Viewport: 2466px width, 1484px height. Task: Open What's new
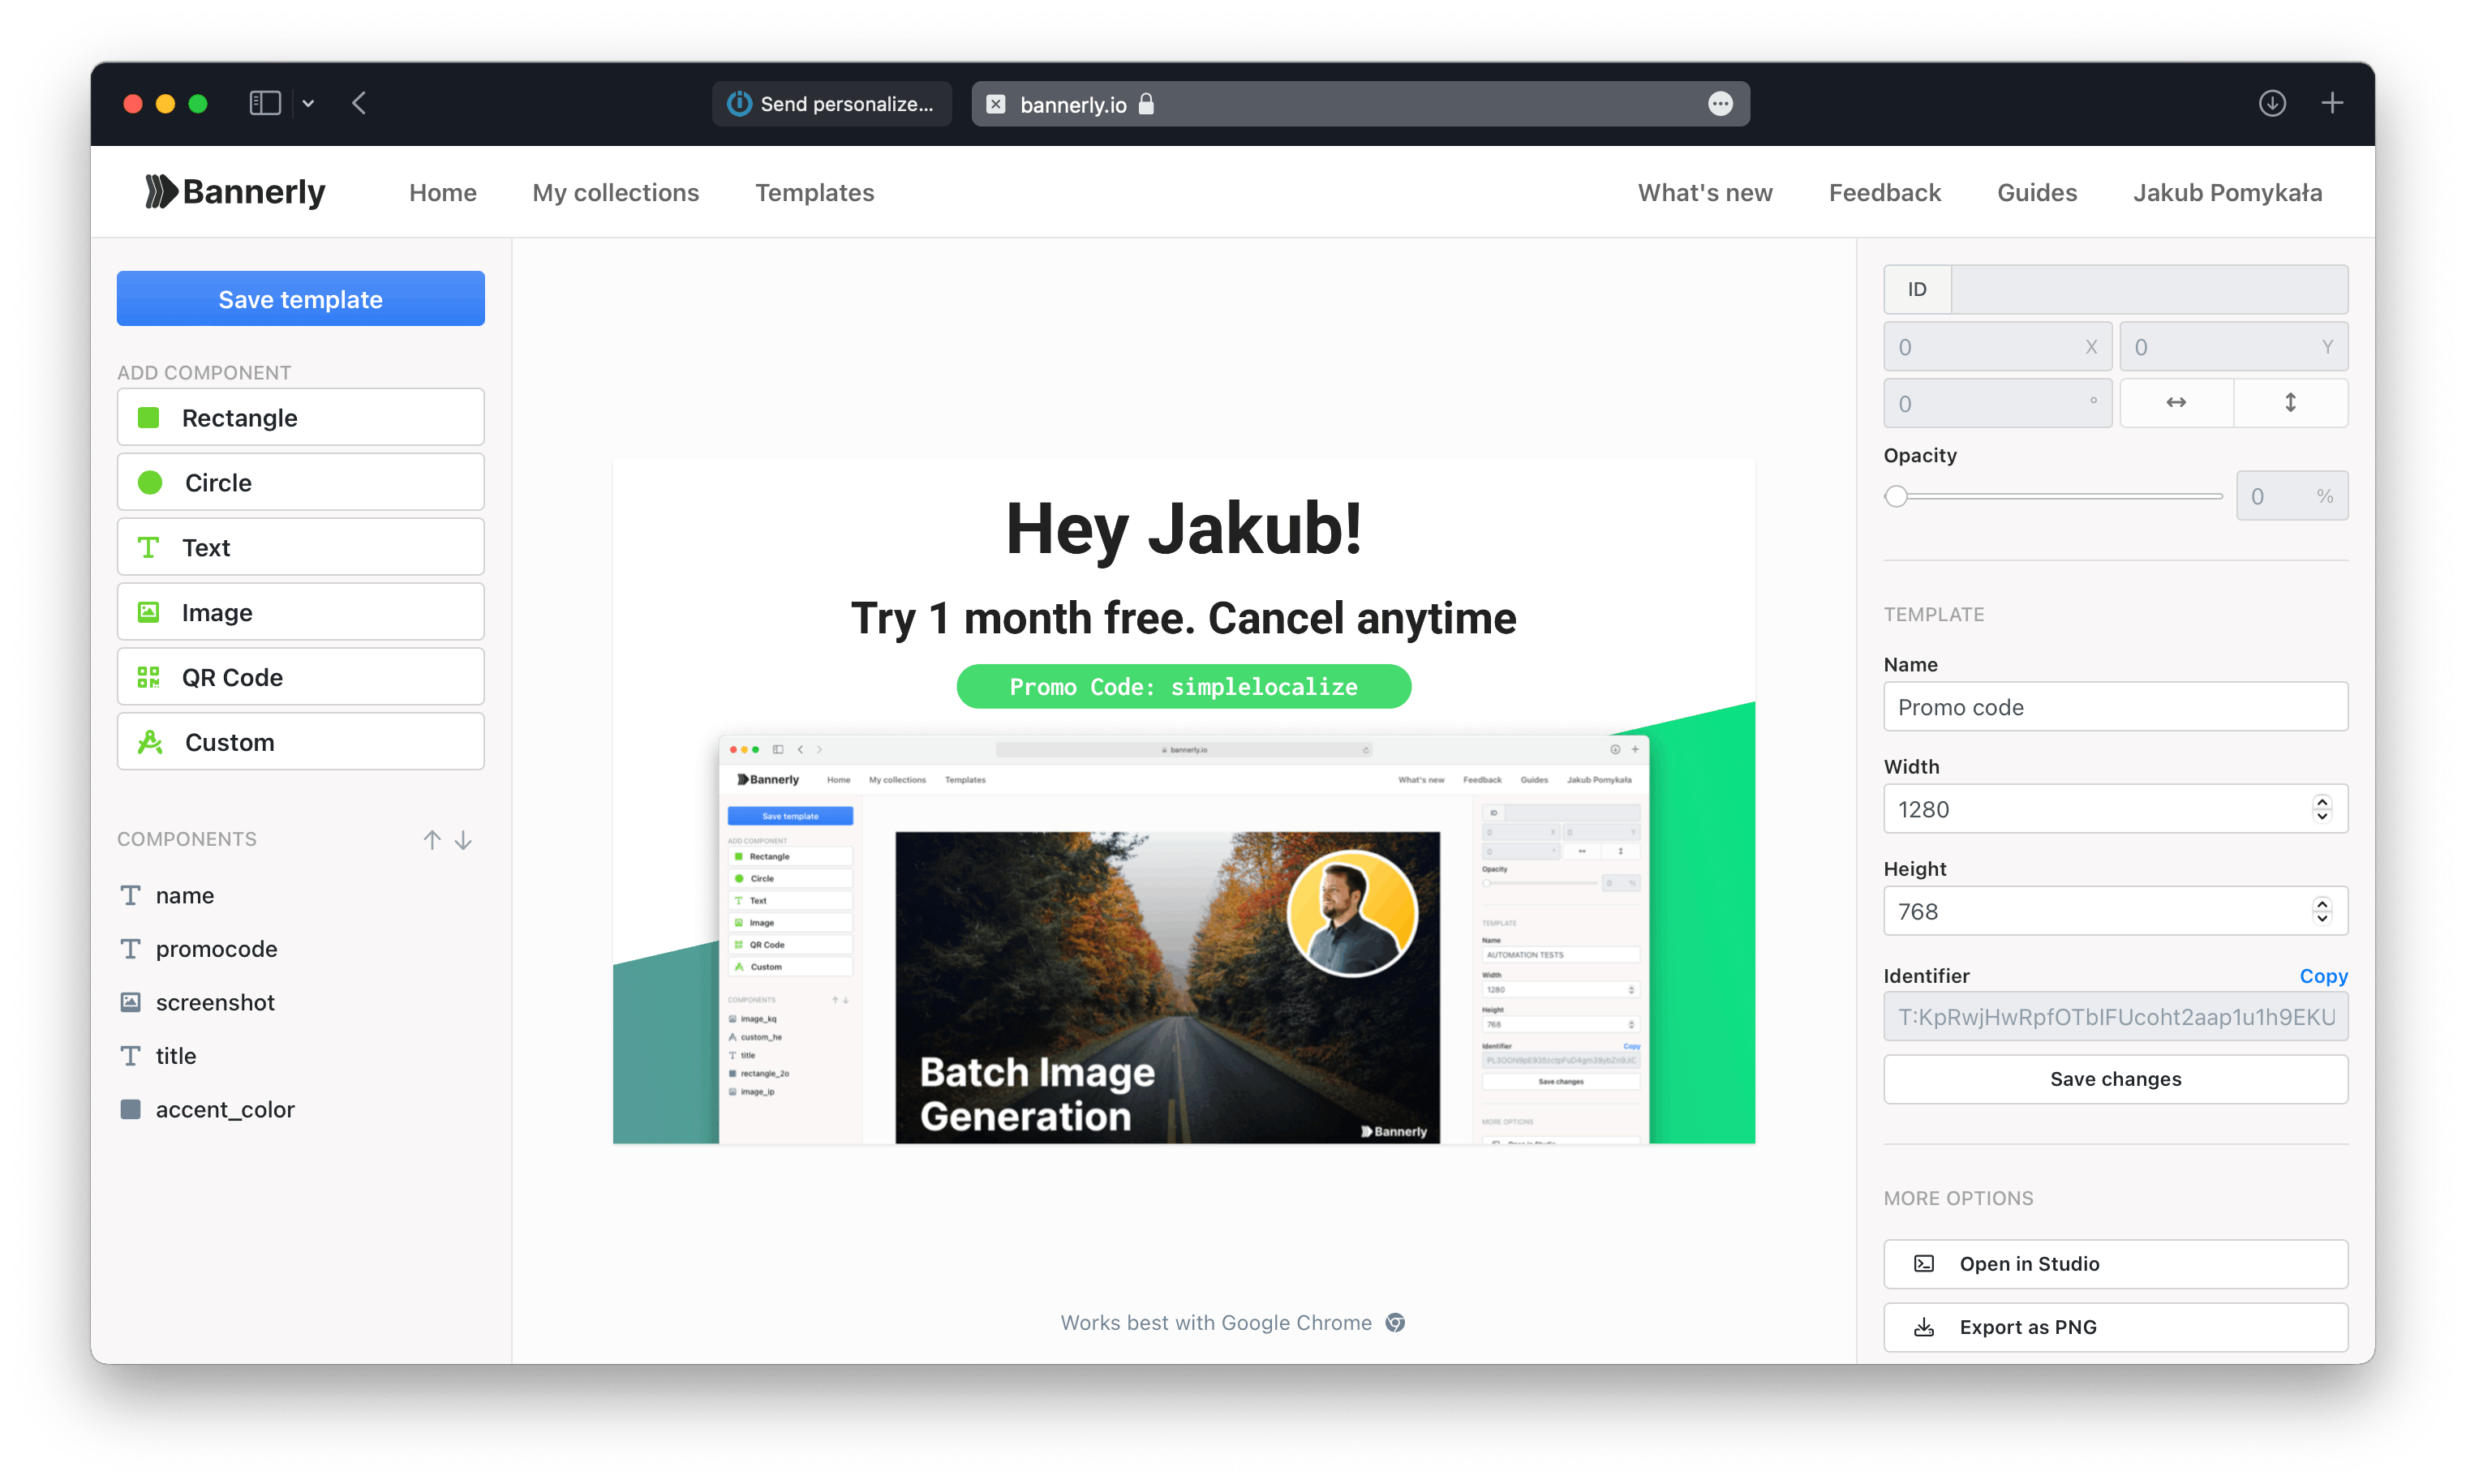1704,192
